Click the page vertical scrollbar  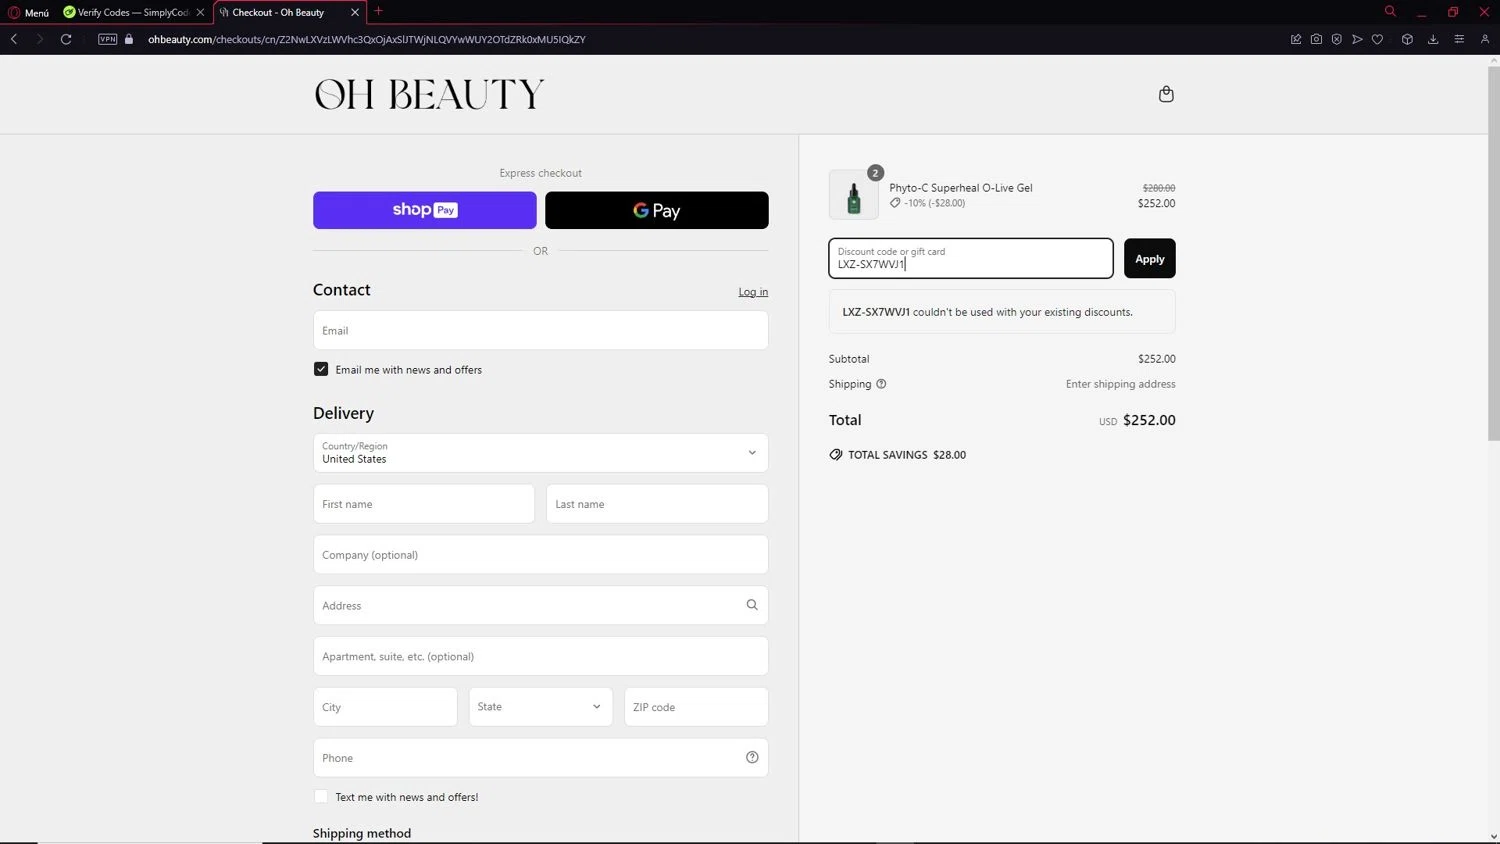coord(1494,255)
